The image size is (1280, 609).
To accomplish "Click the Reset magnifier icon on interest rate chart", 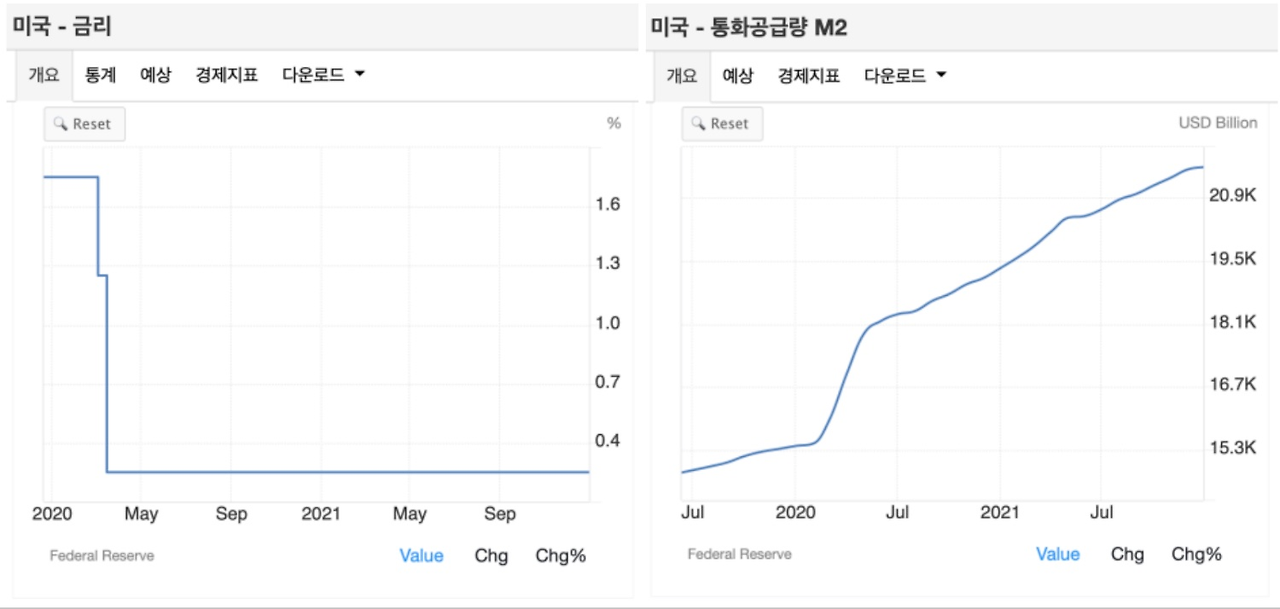I will pyautogui.click(x=60, y=124).
